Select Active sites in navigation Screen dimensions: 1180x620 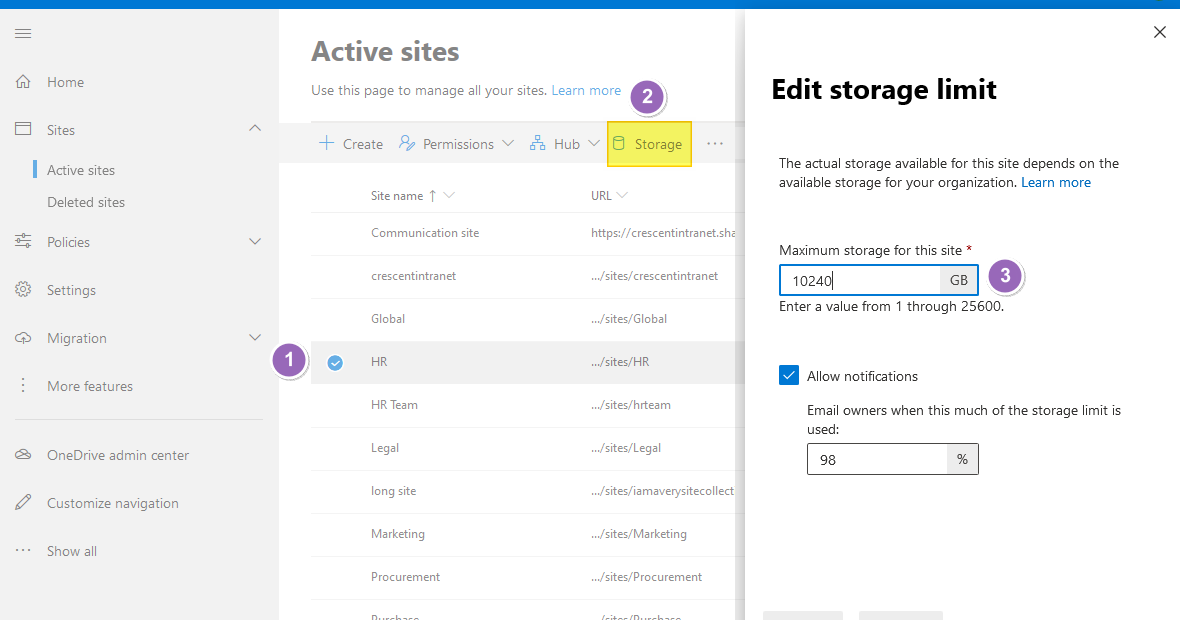pos(81,170)
